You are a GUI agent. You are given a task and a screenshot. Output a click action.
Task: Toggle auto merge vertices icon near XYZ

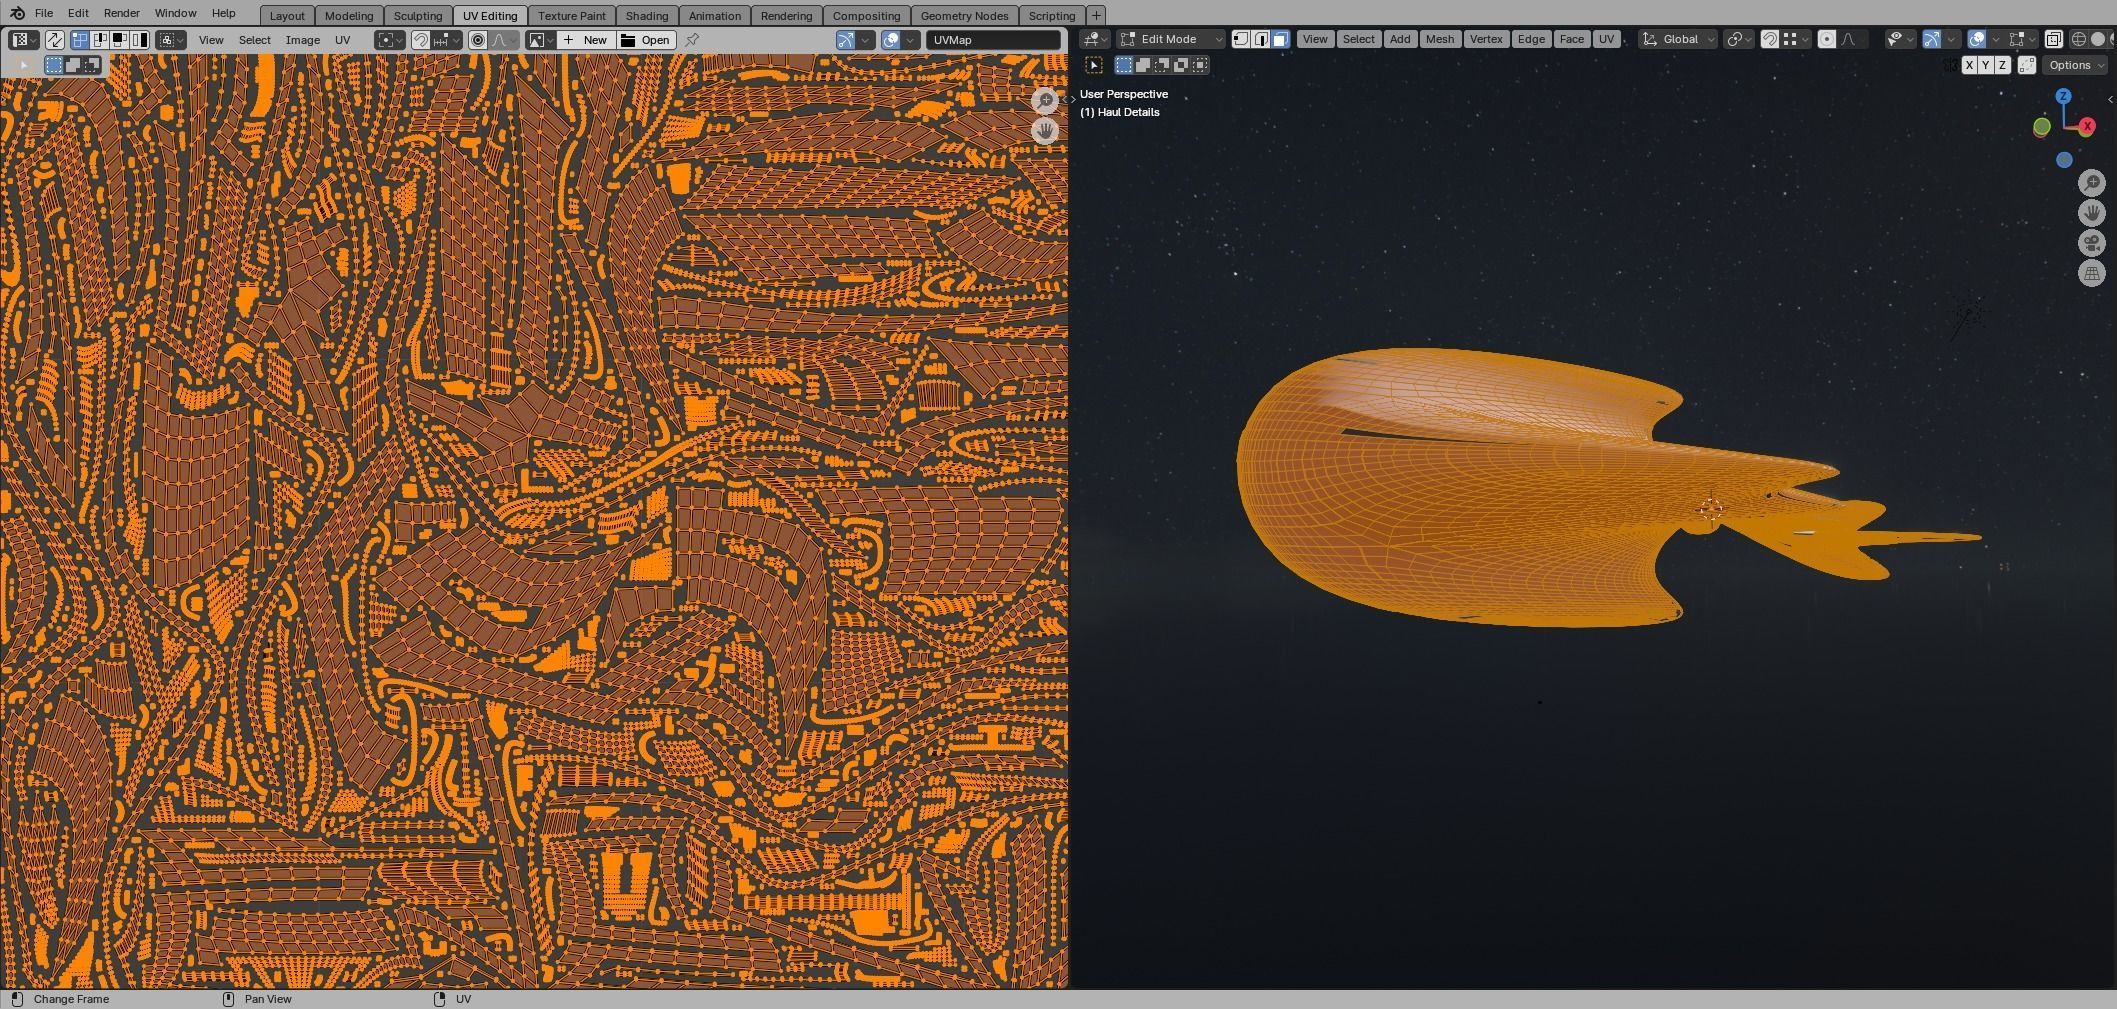click(2027, 65)
